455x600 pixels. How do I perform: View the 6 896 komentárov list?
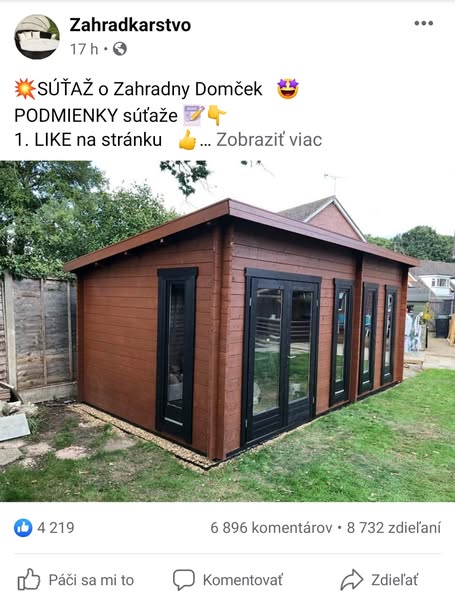coord(271,528)
